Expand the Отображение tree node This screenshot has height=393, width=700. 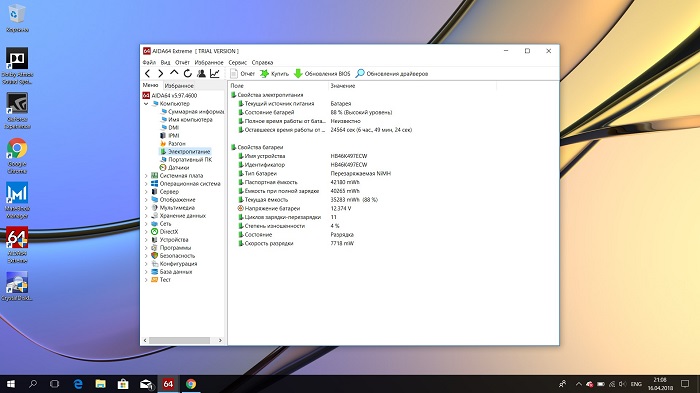click(146, 200)
